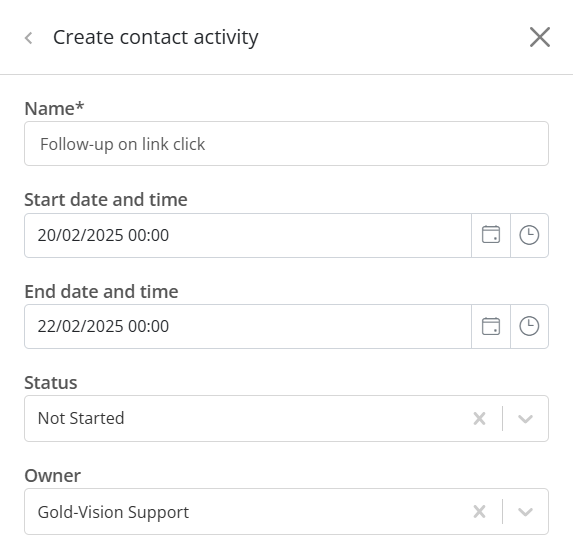573x558 pixels.
Task: Clear the Gold-Vision Support owner selection
Action: pos(479,512)
